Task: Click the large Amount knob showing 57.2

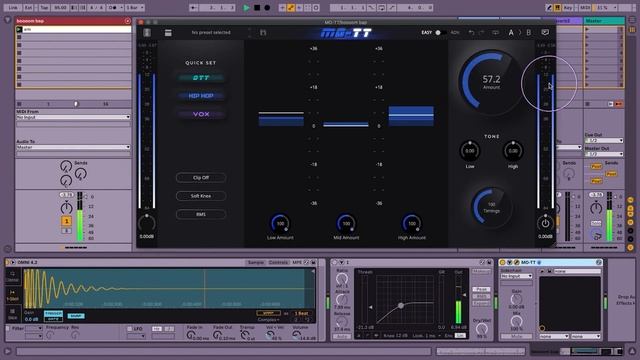Action: 491,82
